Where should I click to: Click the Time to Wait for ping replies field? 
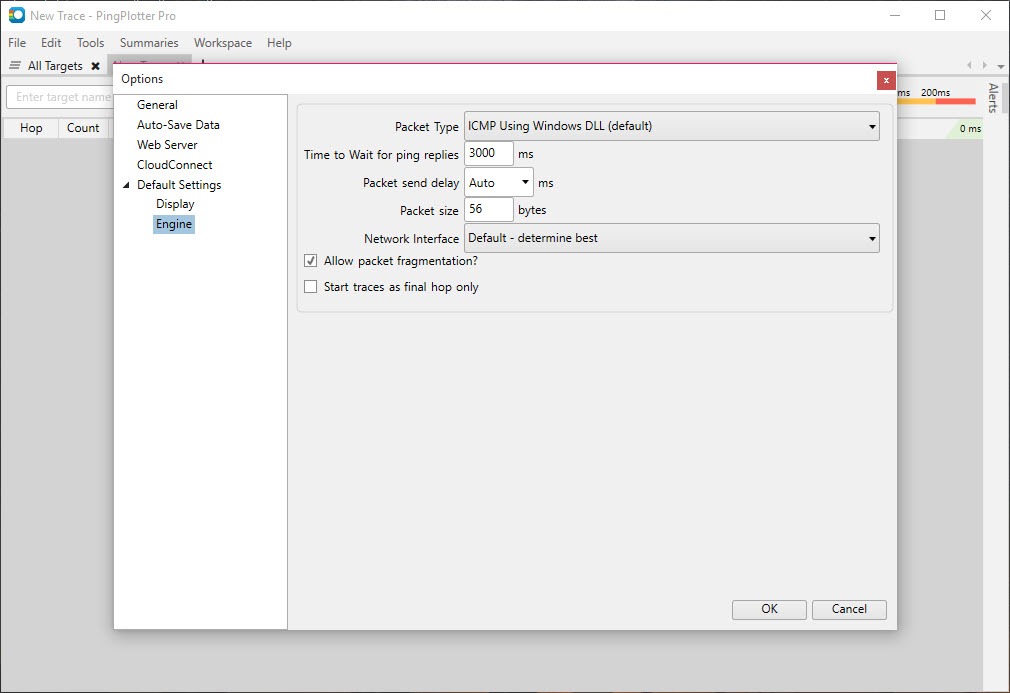tap(488, 153)
